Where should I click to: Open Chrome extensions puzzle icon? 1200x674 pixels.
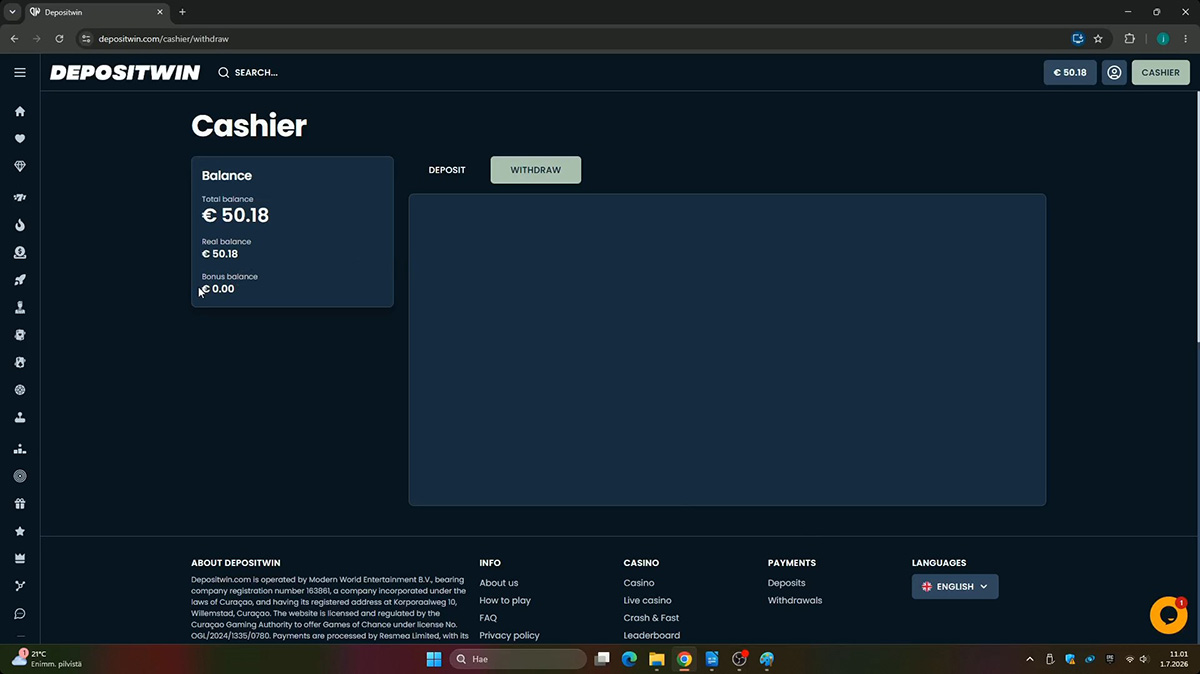1130,39
